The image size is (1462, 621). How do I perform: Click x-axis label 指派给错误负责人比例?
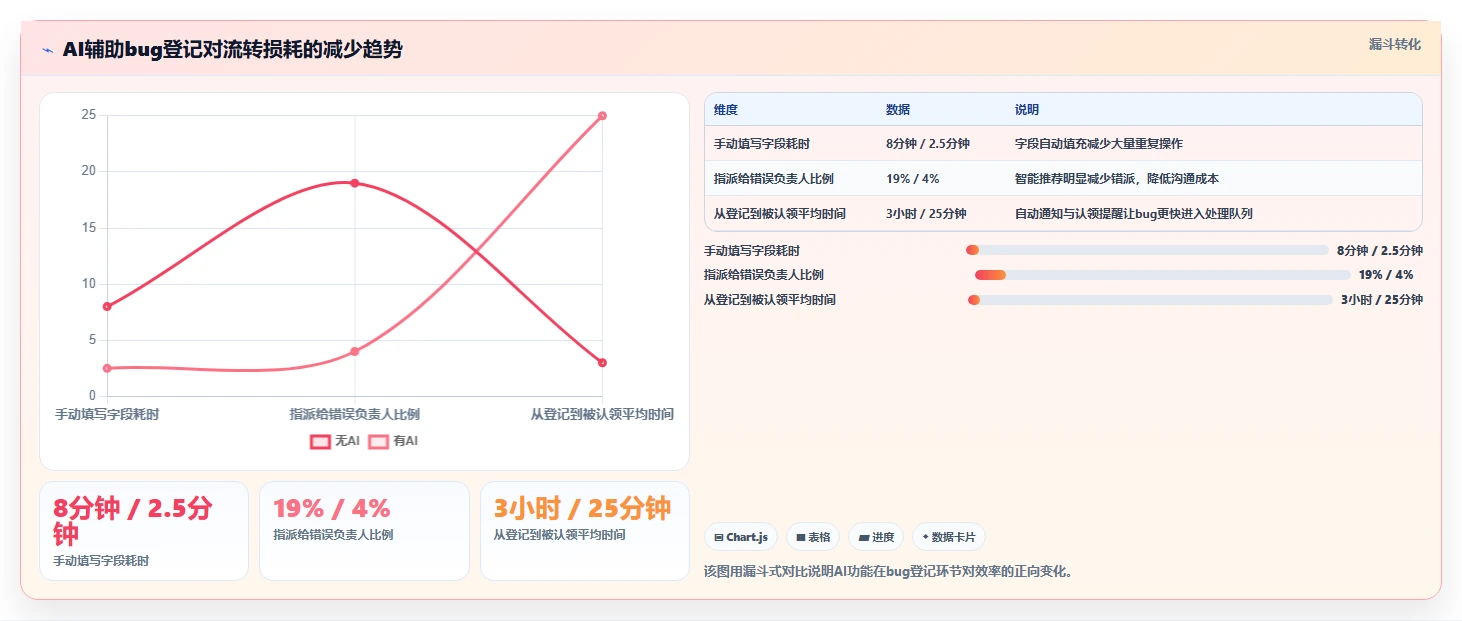point(354,414)
